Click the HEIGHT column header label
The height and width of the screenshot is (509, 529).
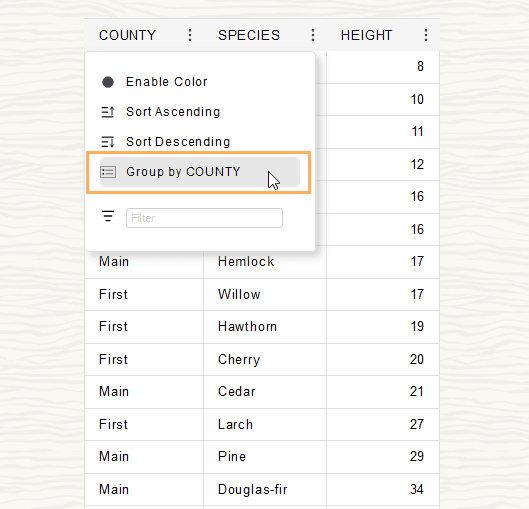[366, 35]
